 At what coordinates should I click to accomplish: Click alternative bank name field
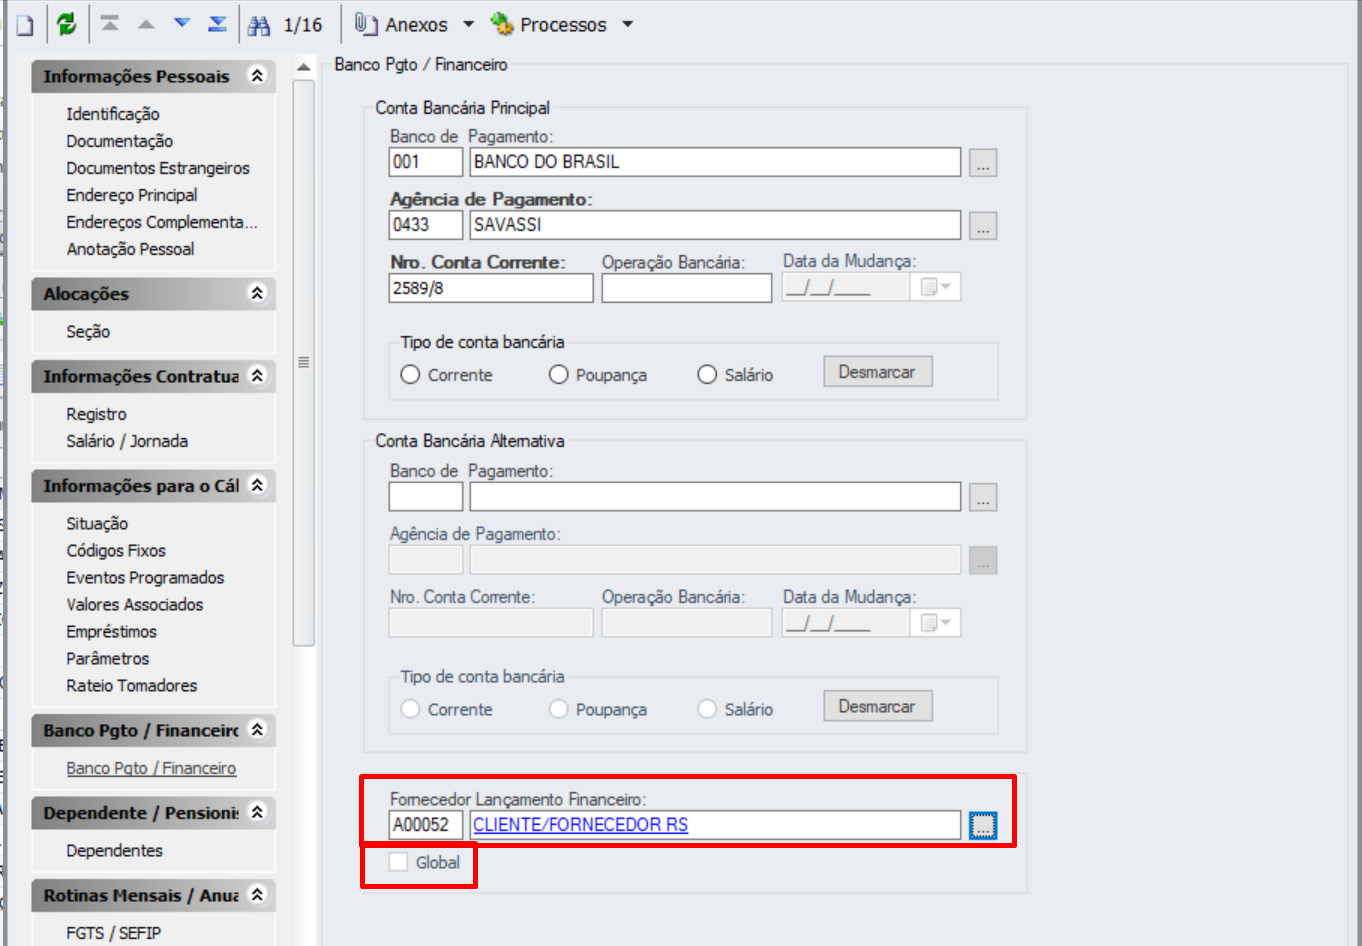click(715, 497)
